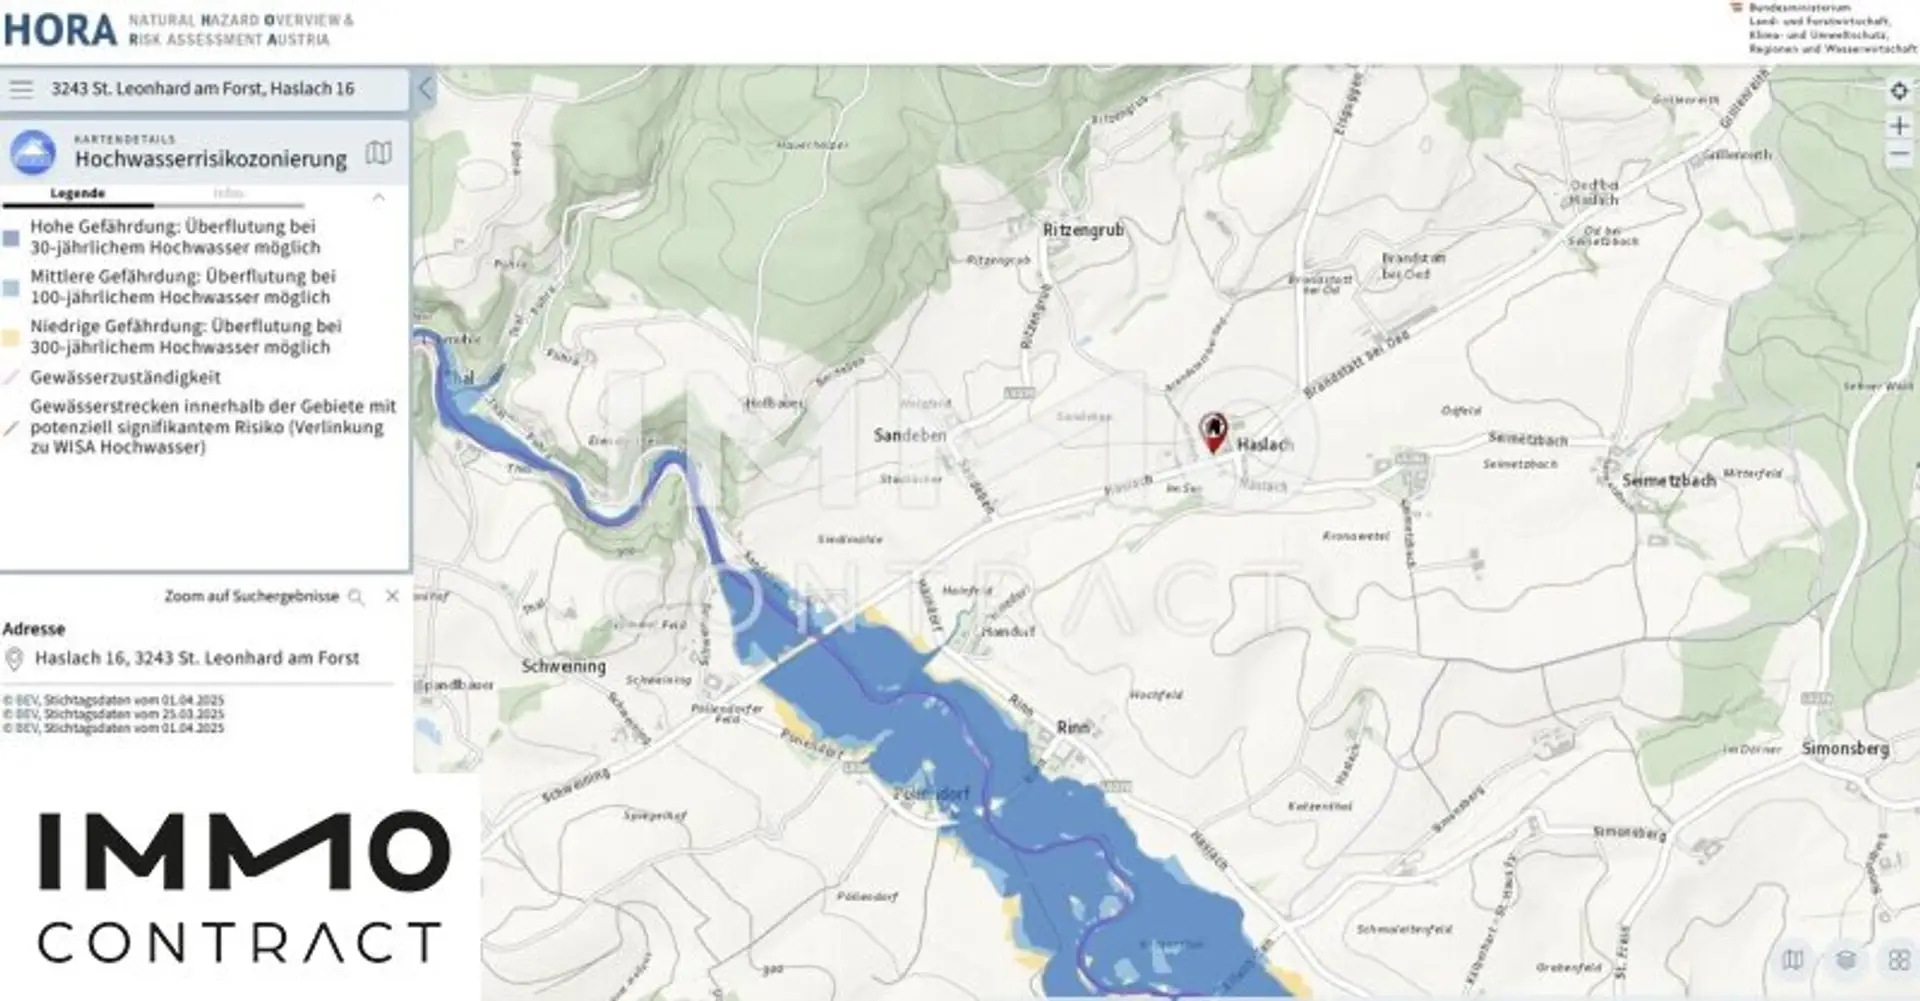The image size is (1920, 1001).
Task: Click the red location pin at Haslach
Action: (x=1213, y=432)
